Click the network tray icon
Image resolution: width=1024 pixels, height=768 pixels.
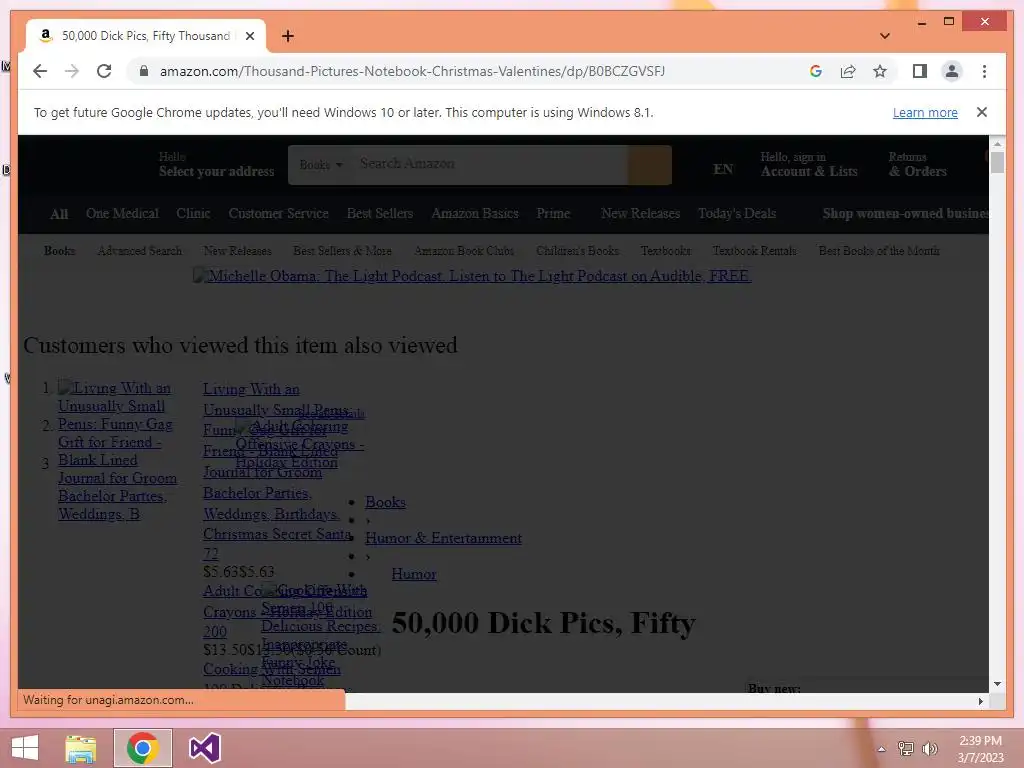click(906, 748)
